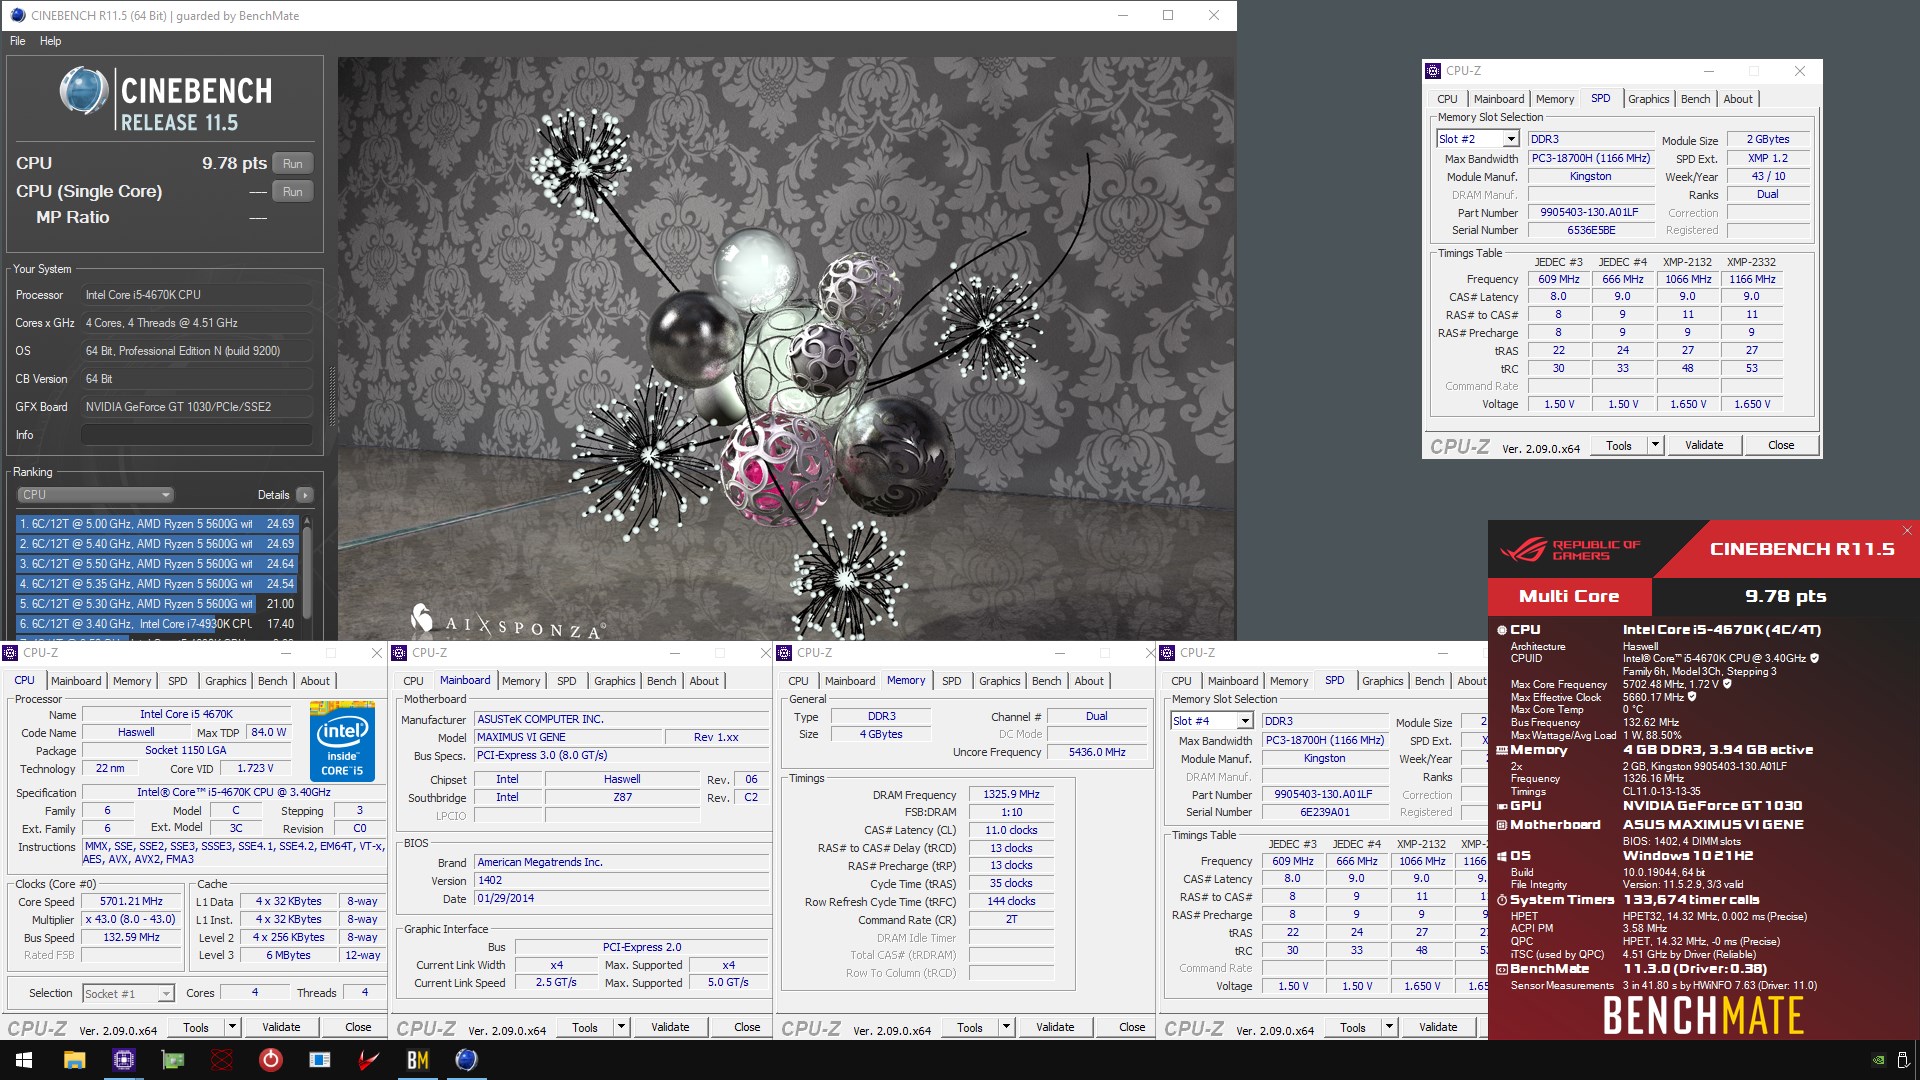This screenshot has width=1920, height=1080.
Task: Expand Tools arrow in CPU-Z Memory window
Action: [x=1006, y=1027]
